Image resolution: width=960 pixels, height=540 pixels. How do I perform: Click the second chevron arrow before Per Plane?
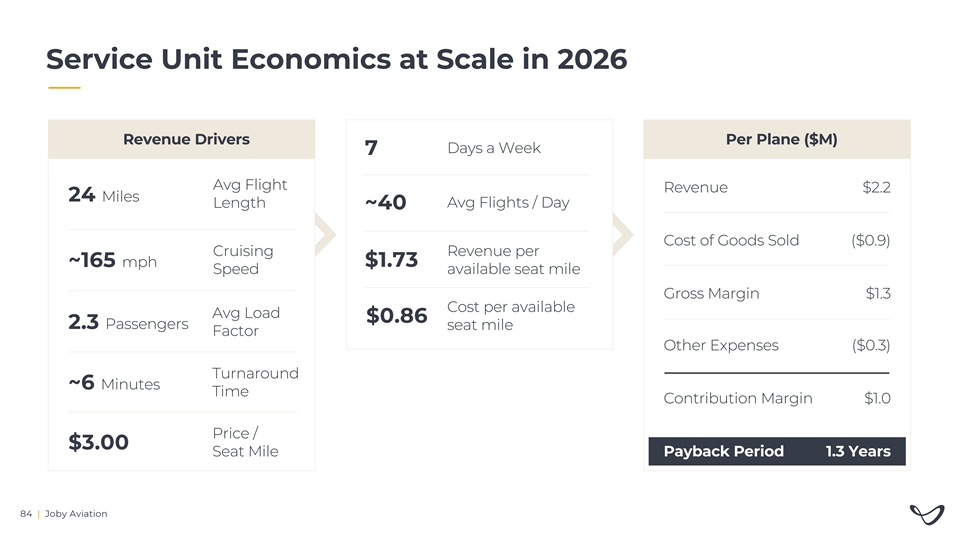(624, 234)
